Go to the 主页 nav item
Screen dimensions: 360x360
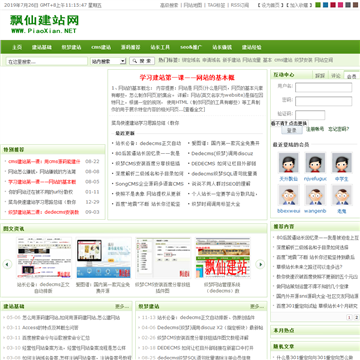tap(17, 47)
